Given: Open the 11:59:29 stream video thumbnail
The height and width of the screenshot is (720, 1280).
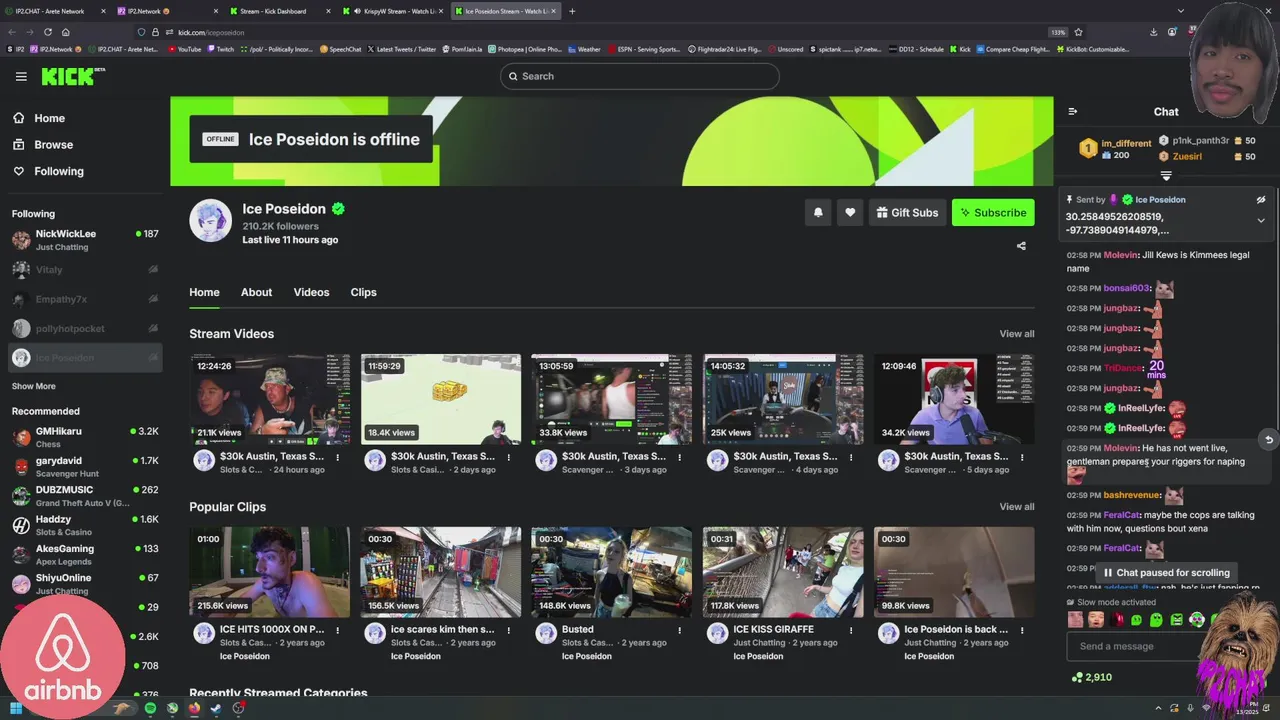Looking at the screenshot, I should click(x=441, y=399).
